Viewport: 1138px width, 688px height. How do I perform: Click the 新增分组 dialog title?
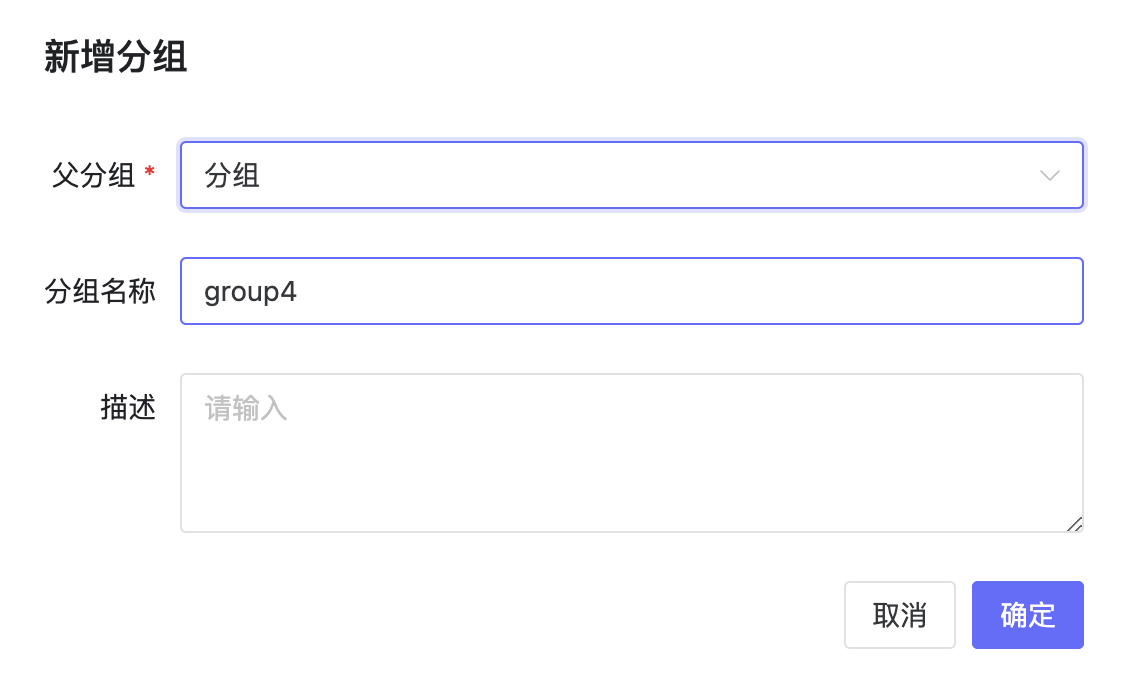click(x=116, y=58)
